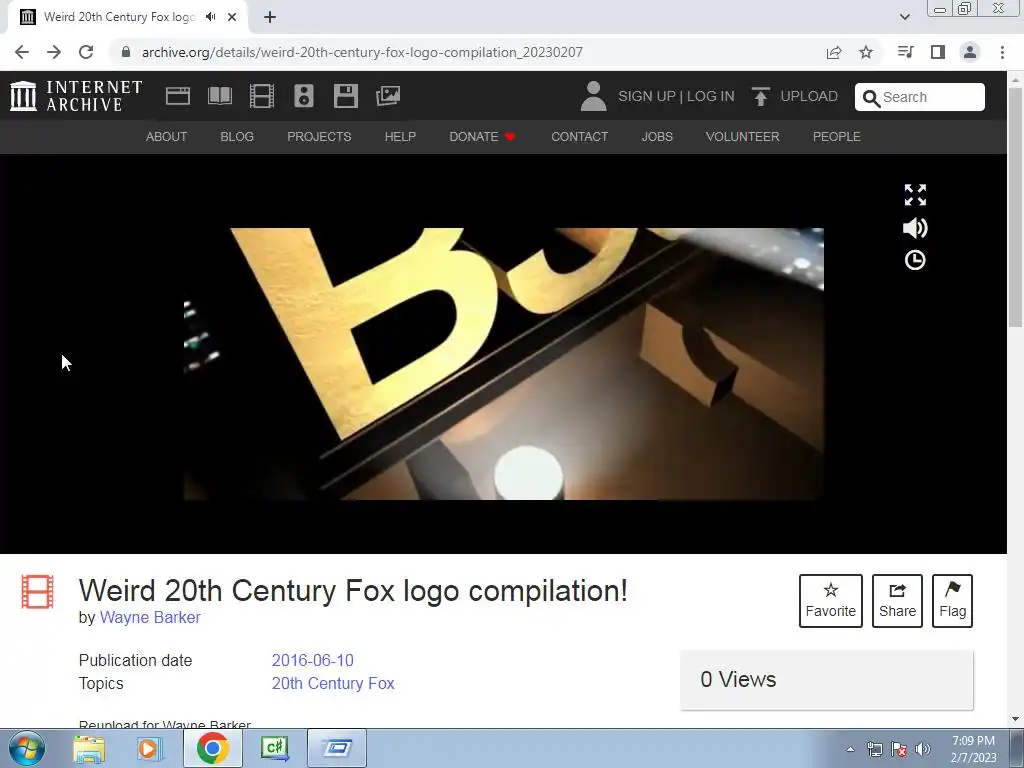Open the CONTACT menu item
The height and width of the screenshot is (768, 1024).
pyautogui.click(x=579, y=136)
